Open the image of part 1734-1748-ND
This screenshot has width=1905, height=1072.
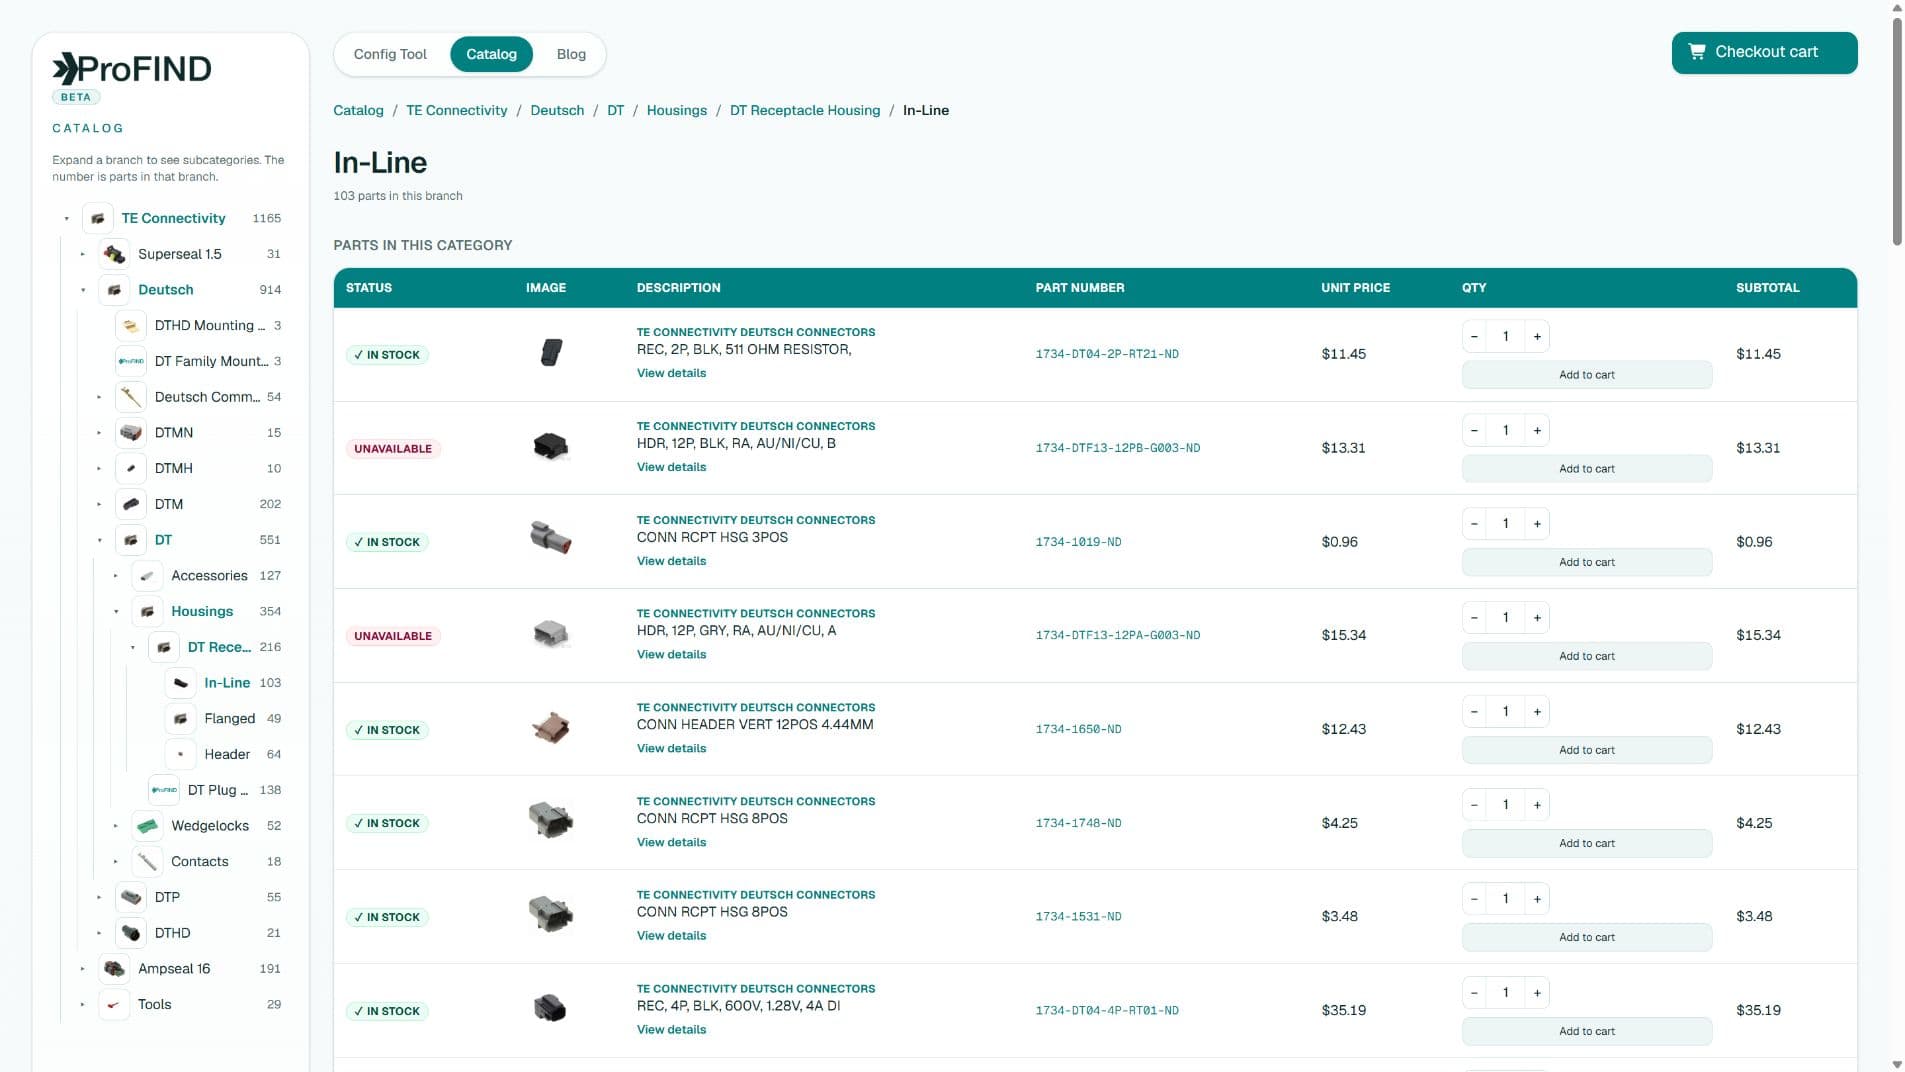(551, 822)
